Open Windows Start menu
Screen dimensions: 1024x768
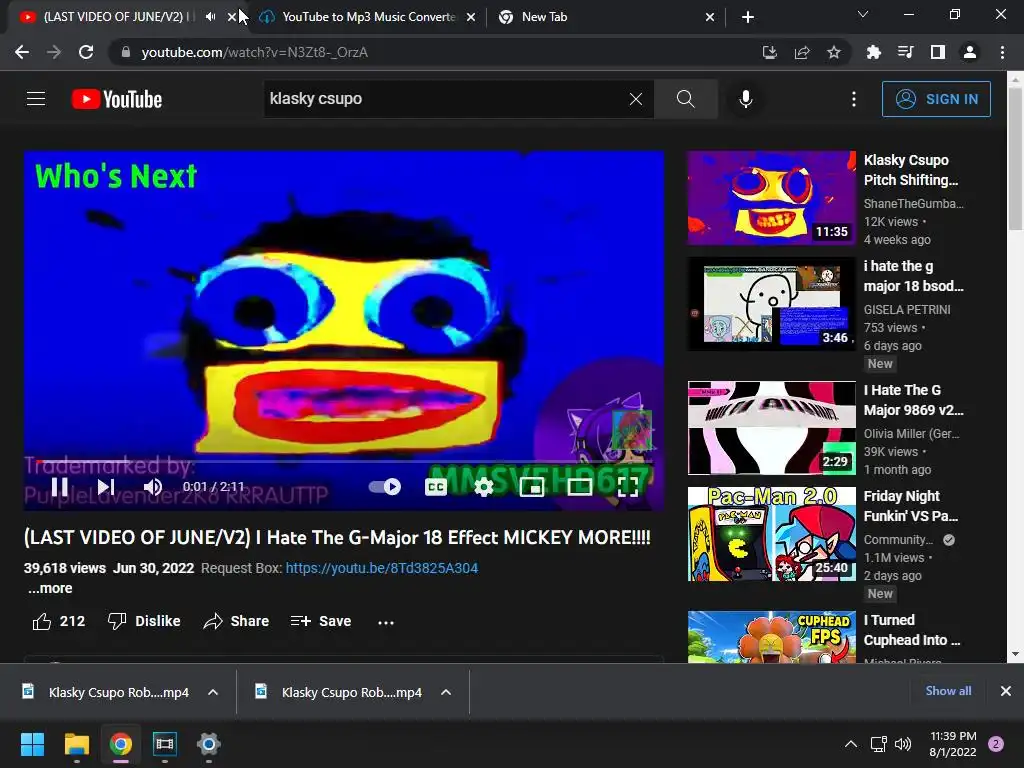coord(32,744)
